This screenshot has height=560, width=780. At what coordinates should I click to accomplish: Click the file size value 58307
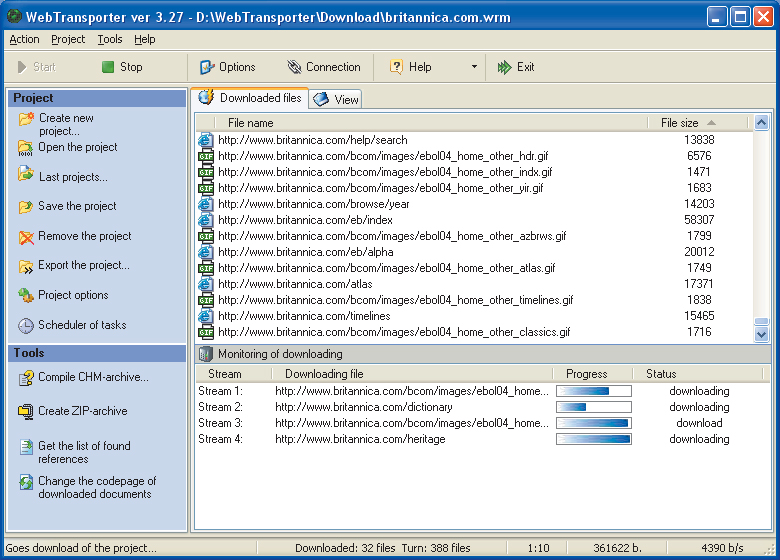699,220
